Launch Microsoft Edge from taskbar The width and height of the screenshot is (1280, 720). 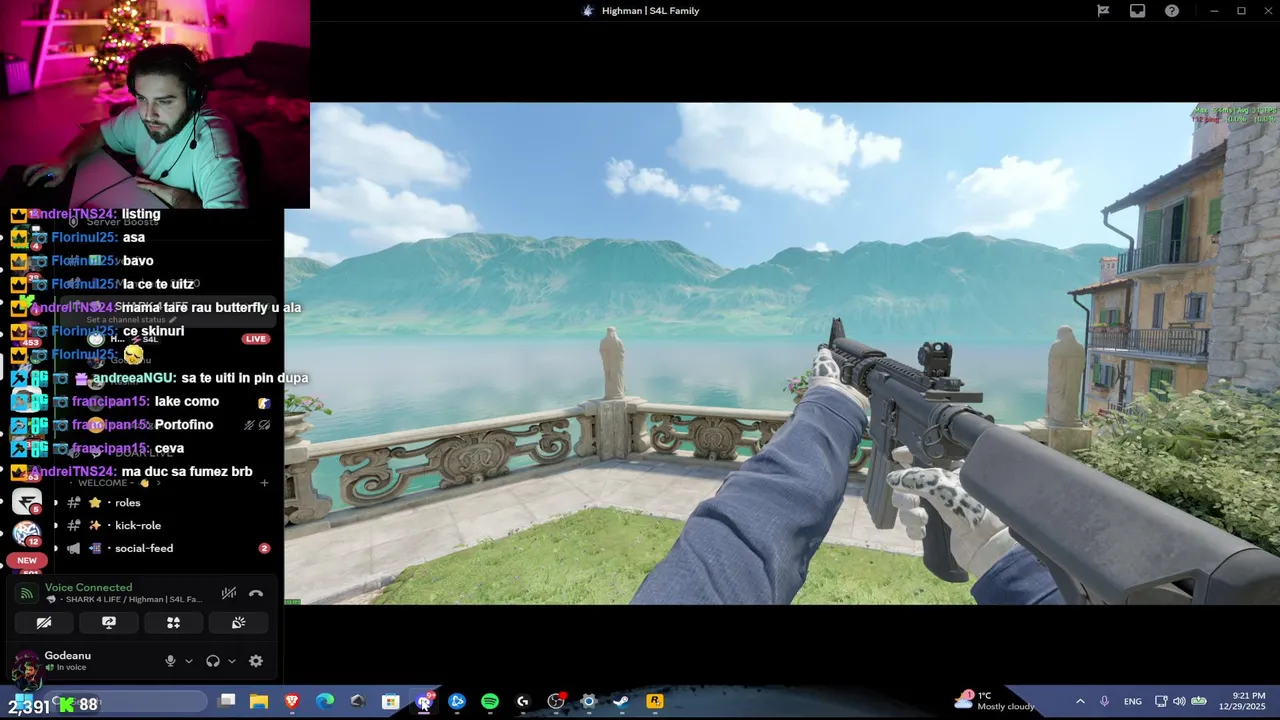point(325,702)
